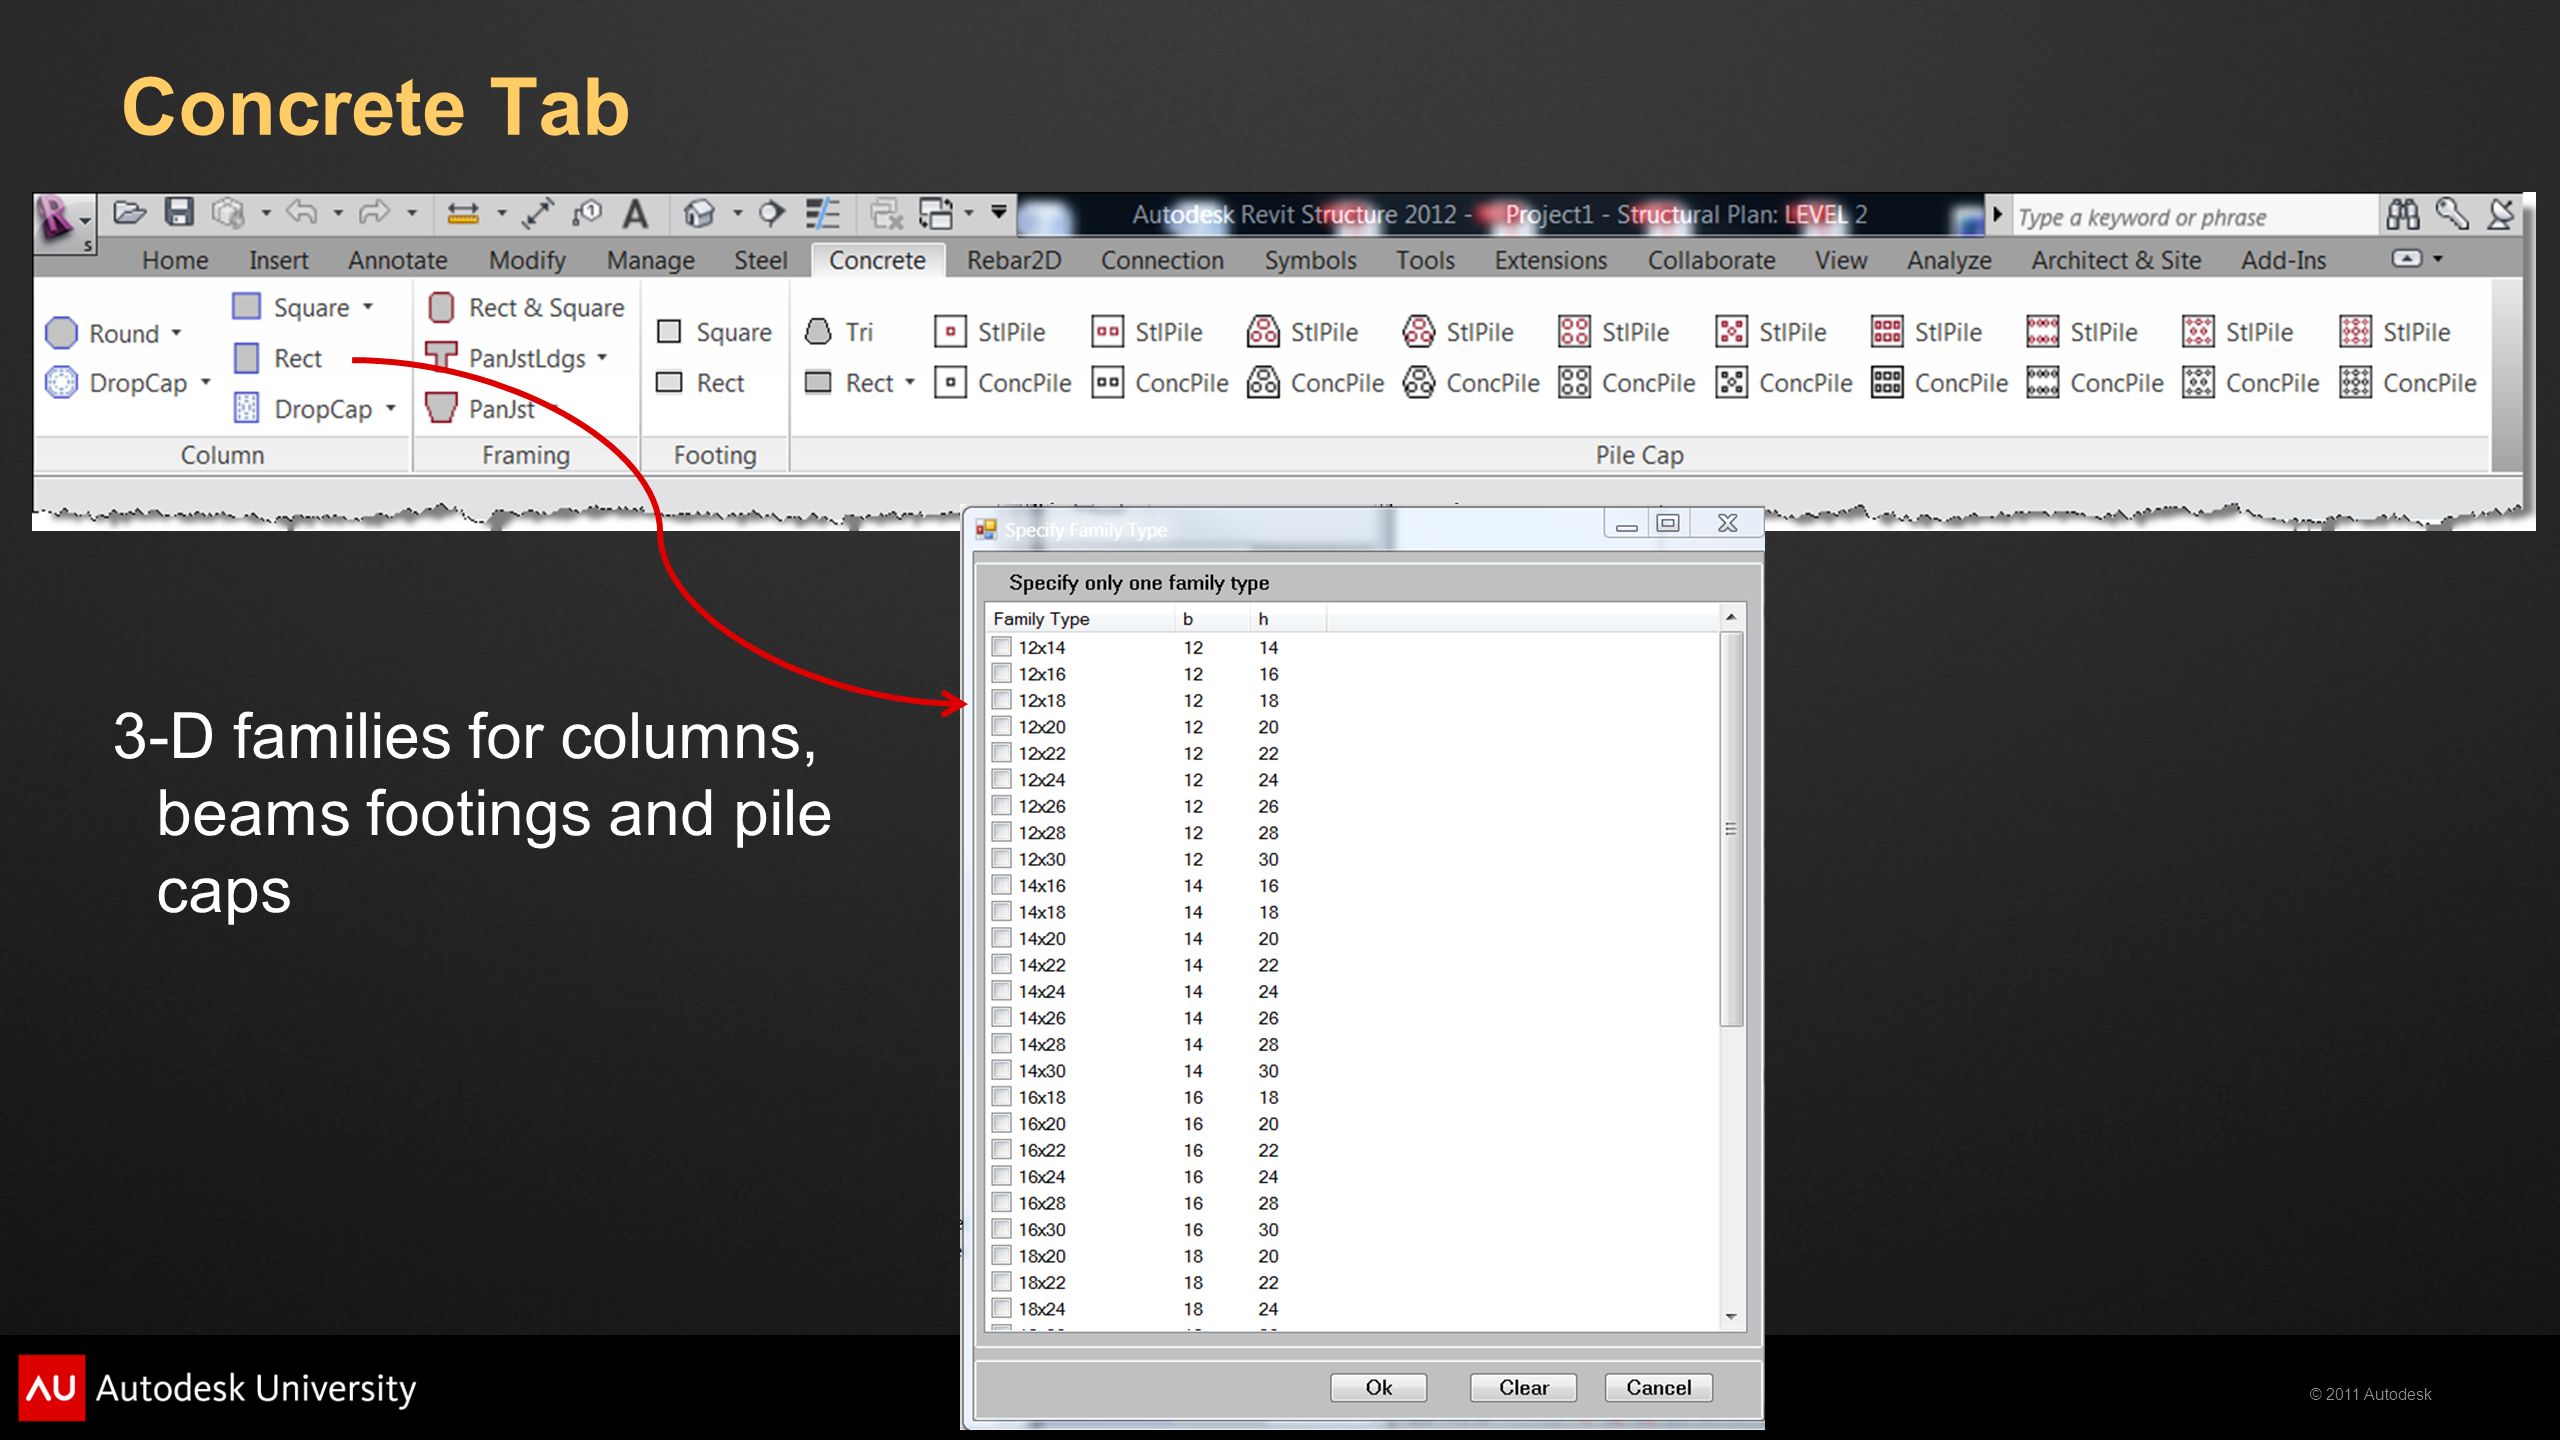Select the Square footing tool
2560x1440 pixels.
tap(714, 332)
